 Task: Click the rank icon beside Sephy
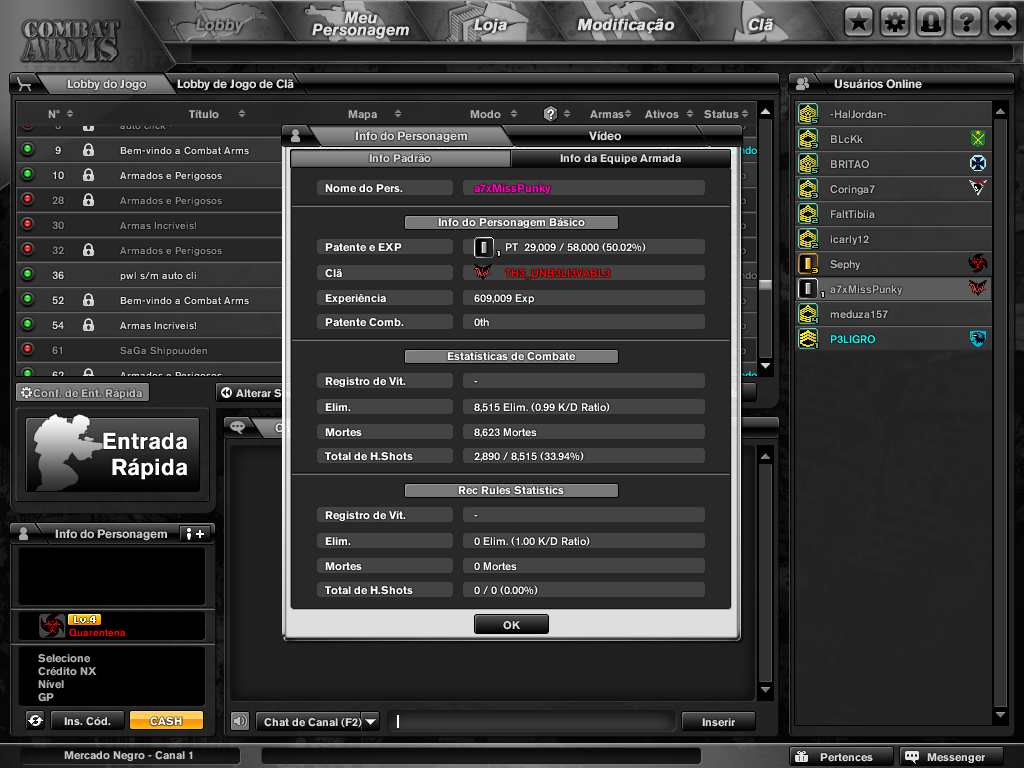(x=808, y=264)
